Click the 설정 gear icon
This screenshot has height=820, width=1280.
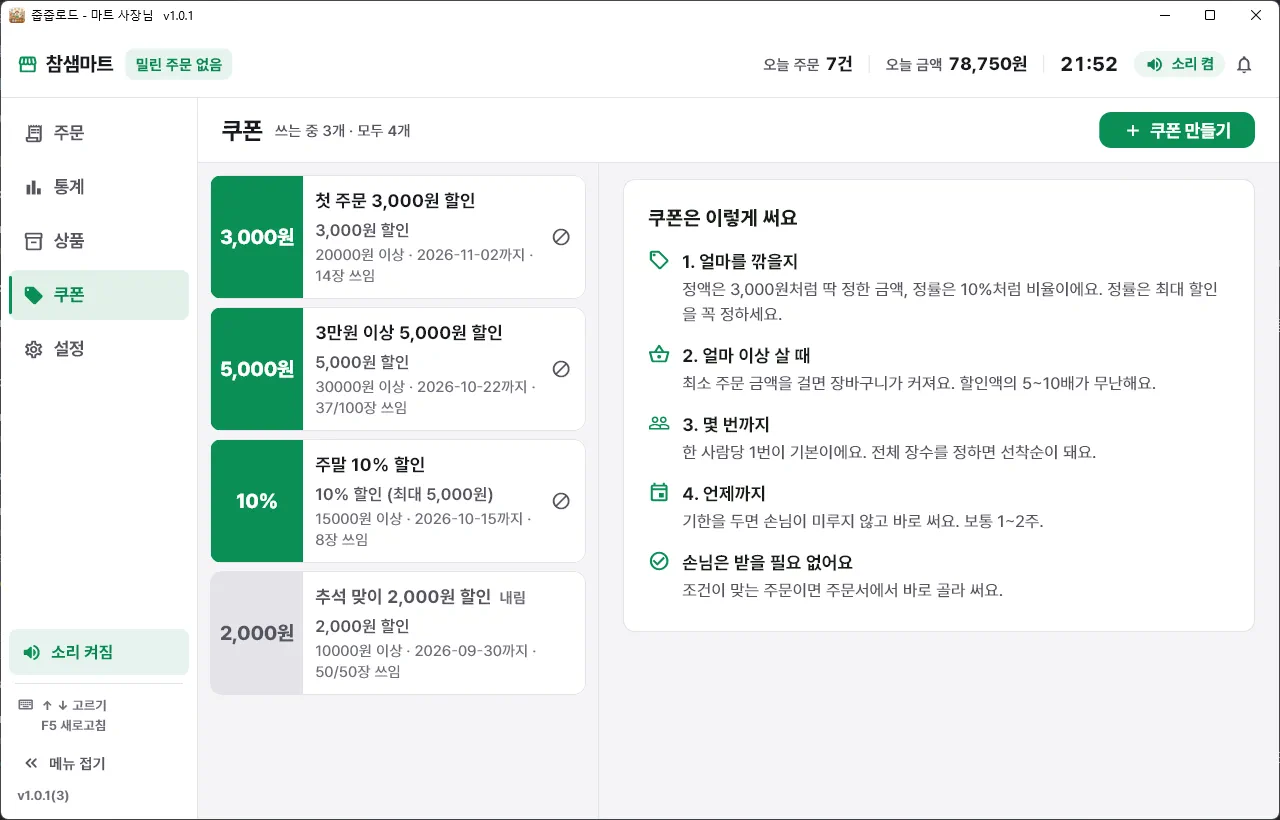click(x=34, y=349)
